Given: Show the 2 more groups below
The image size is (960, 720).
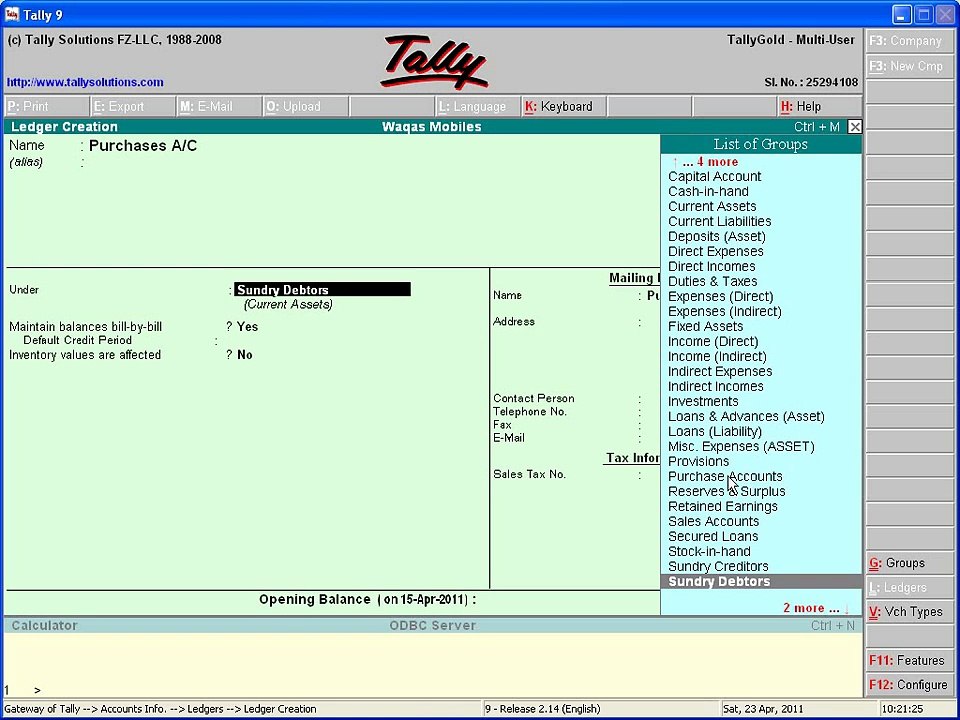Looking at the screenshot, I should click(x=816, y=608).
